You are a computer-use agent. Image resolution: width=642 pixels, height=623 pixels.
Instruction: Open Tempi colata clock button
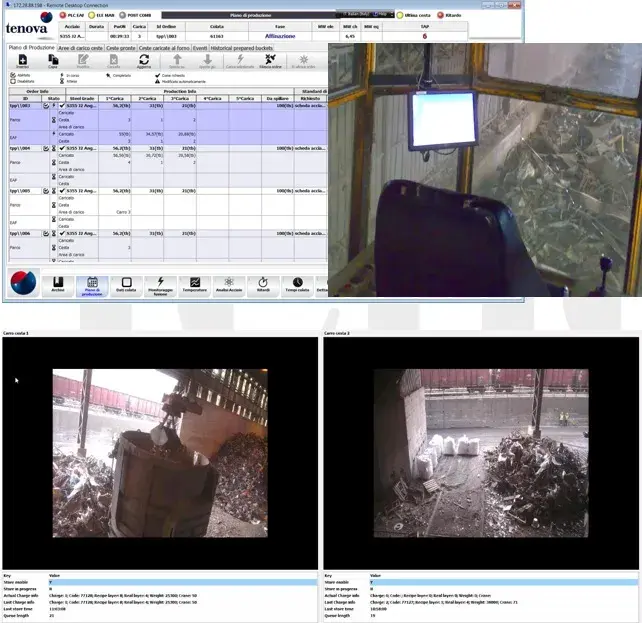(297, 285)
